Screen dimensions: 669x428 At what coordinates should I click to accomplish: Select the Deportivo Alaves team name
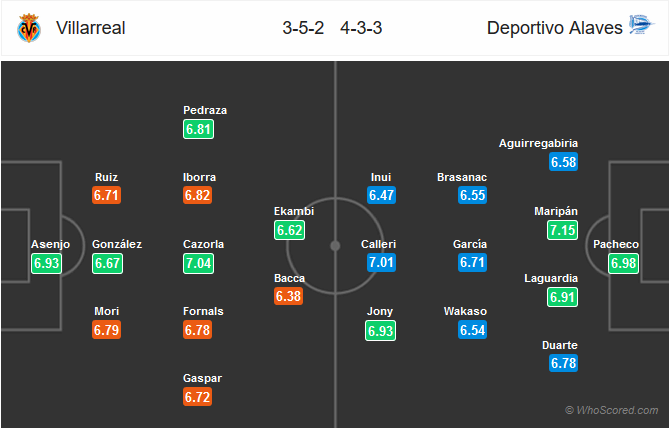click(553, 29)
